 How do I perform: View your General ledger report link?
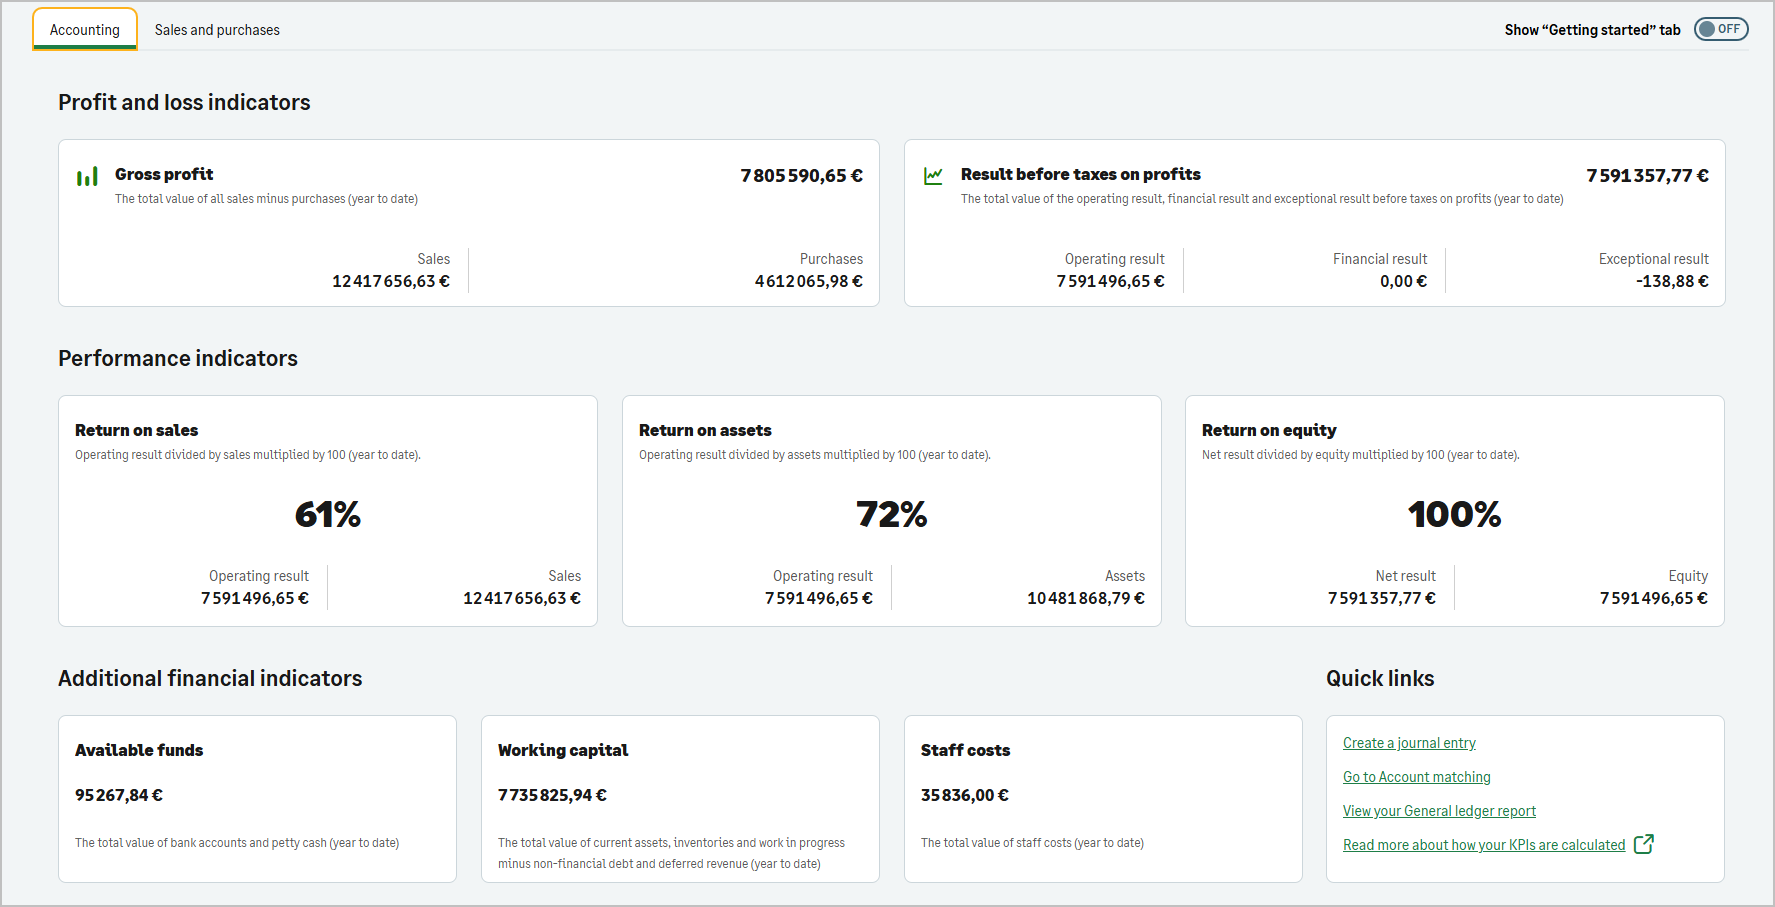pyautogui.click(x=1439, y=811)
